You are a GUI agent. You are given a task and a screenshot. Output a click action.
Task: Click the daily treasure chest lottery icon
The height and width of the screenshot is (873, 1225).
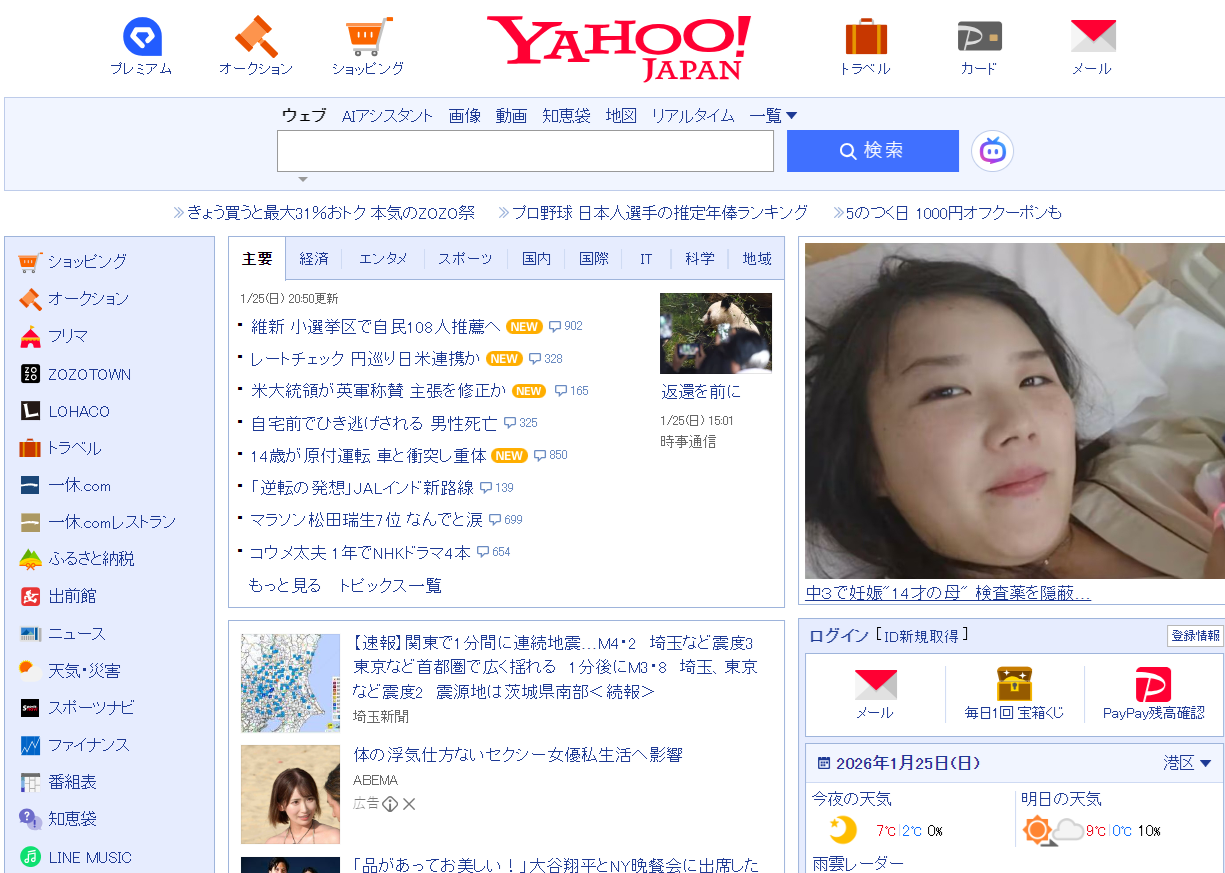point(1014,686)
